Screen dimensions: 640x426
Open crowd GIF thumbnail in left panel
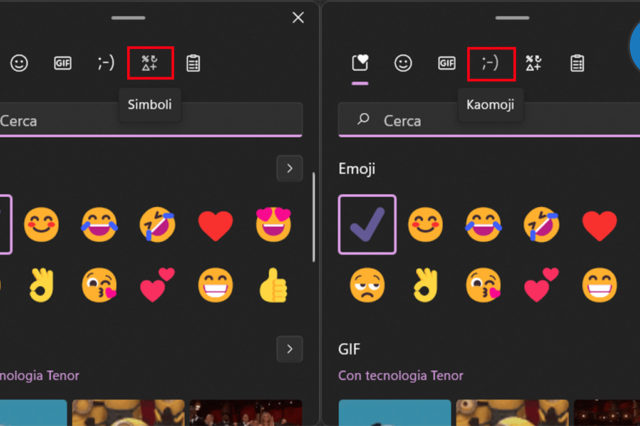(246, 413)
